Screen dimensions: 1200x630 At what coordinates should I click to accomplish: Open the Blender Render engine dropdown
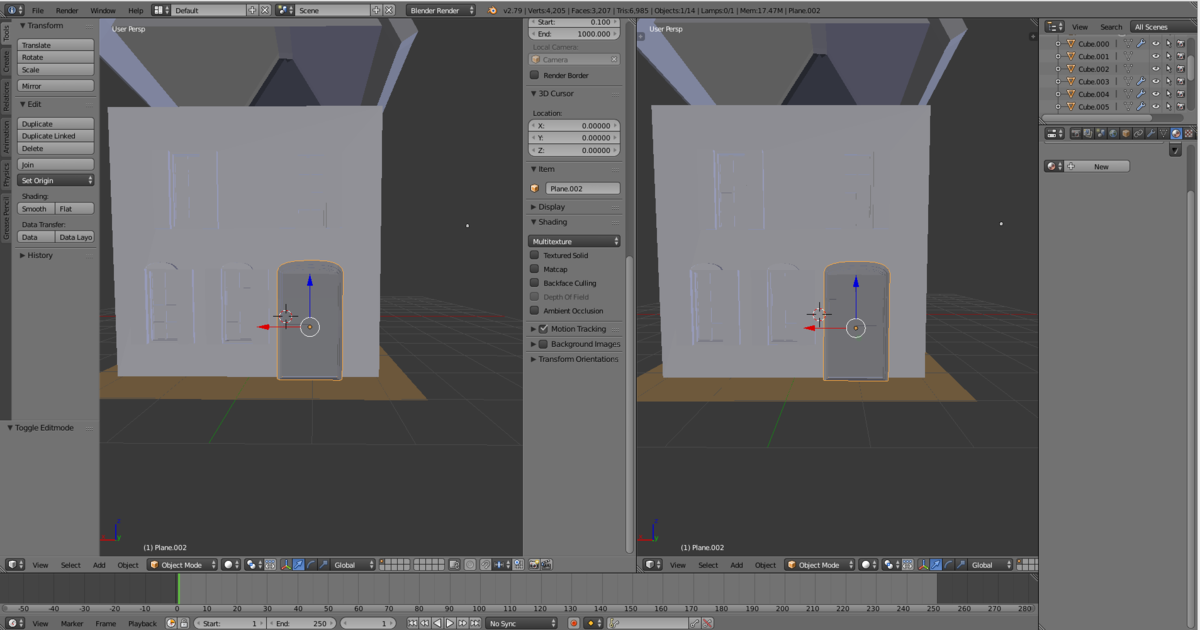point(440,10)
